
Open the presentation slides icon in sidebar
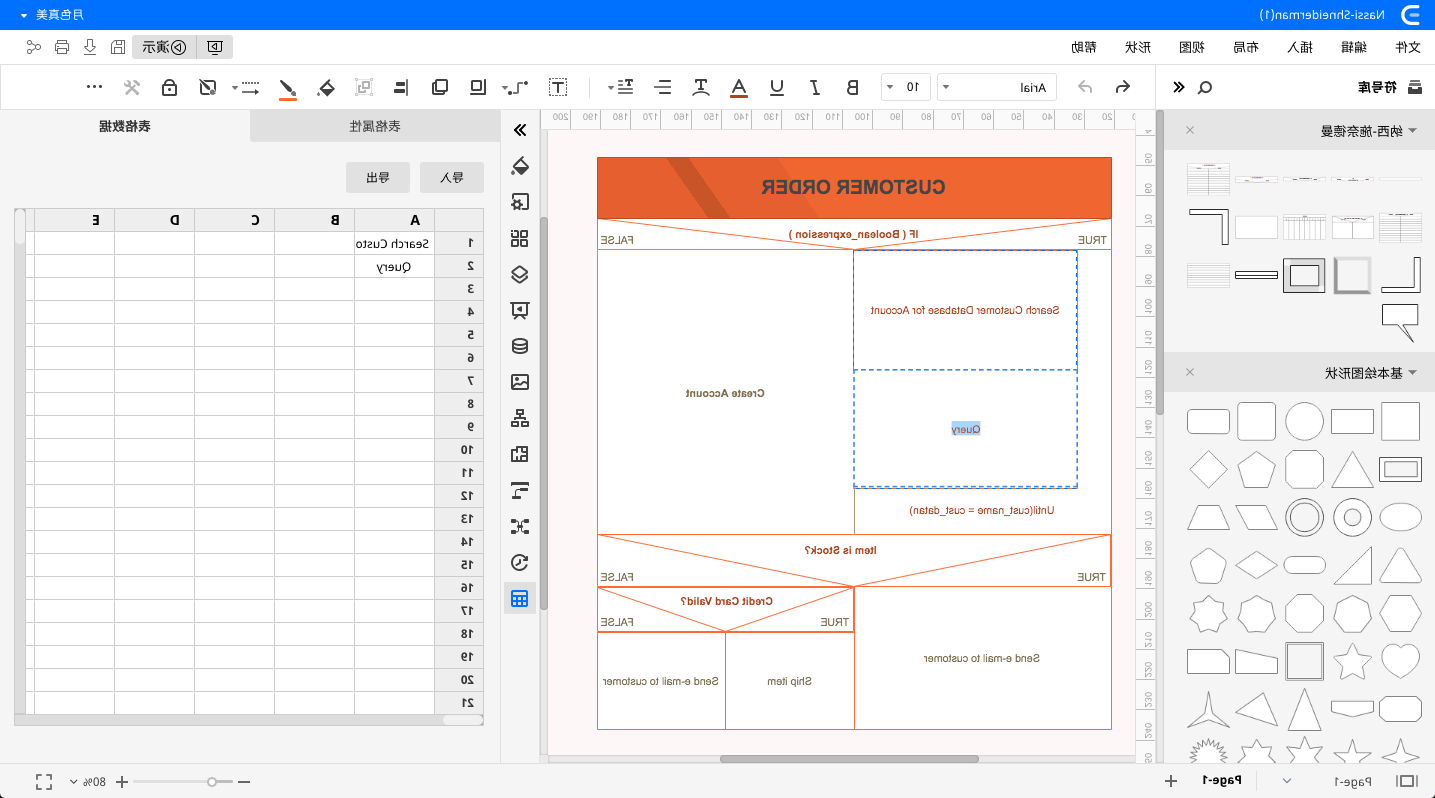519,310
